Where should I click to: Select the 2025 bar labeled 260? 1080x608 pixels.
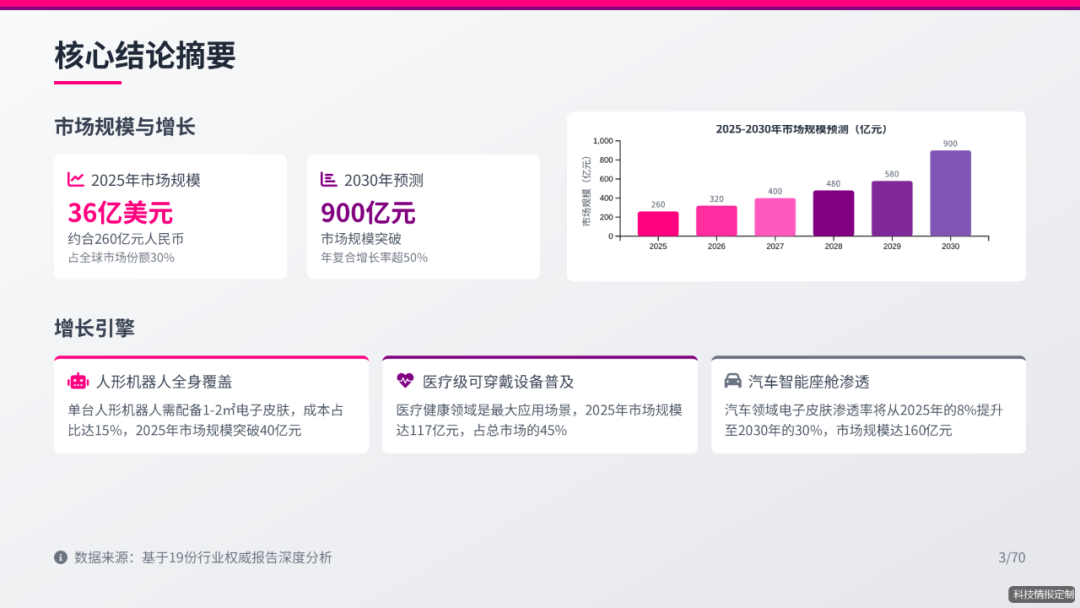click(x=658, y=224)
